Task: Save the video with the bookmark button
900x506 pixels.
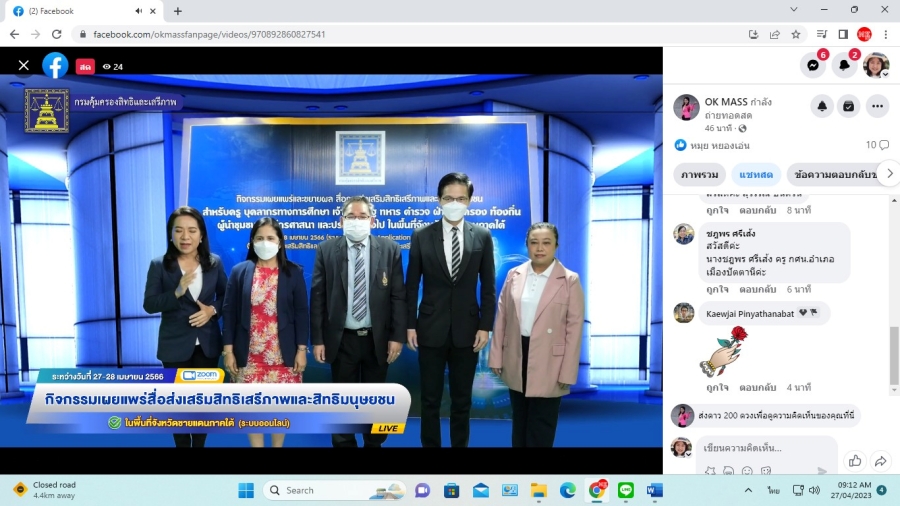Action: pos(848,106)
